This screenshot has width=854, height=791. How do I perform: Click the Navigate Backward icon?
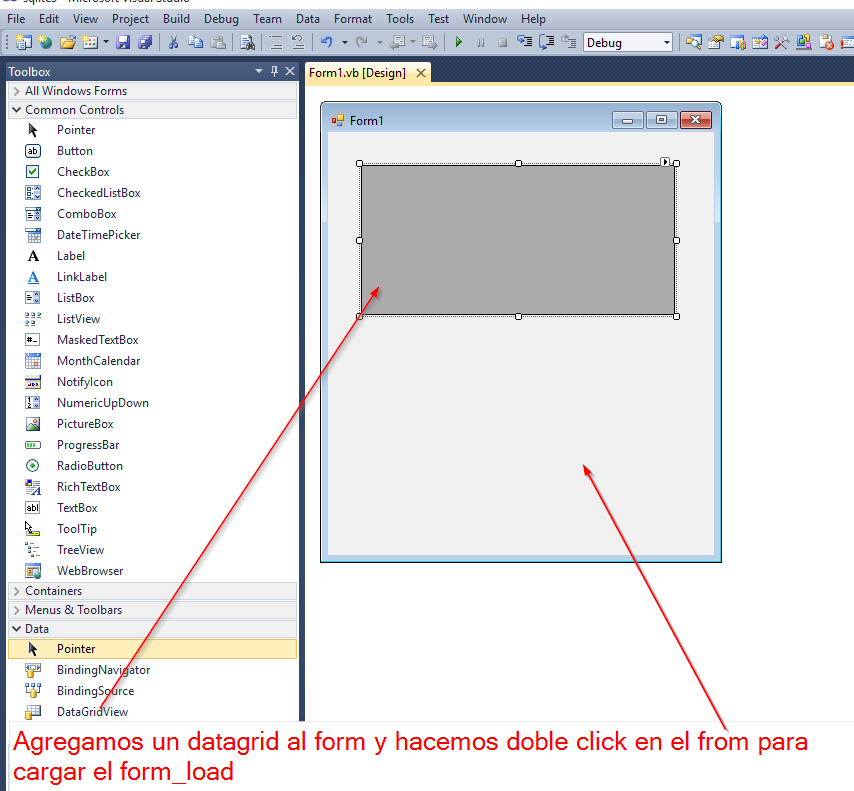click(x=398, y=42)
